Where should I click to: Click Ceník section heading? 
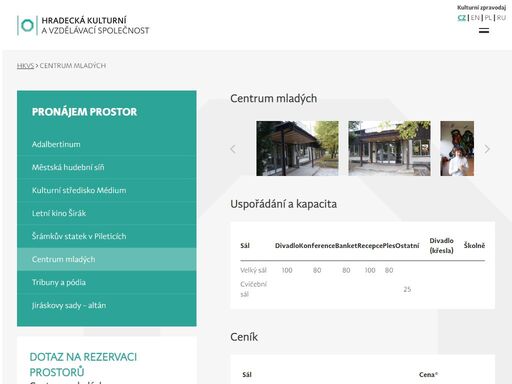244,337
